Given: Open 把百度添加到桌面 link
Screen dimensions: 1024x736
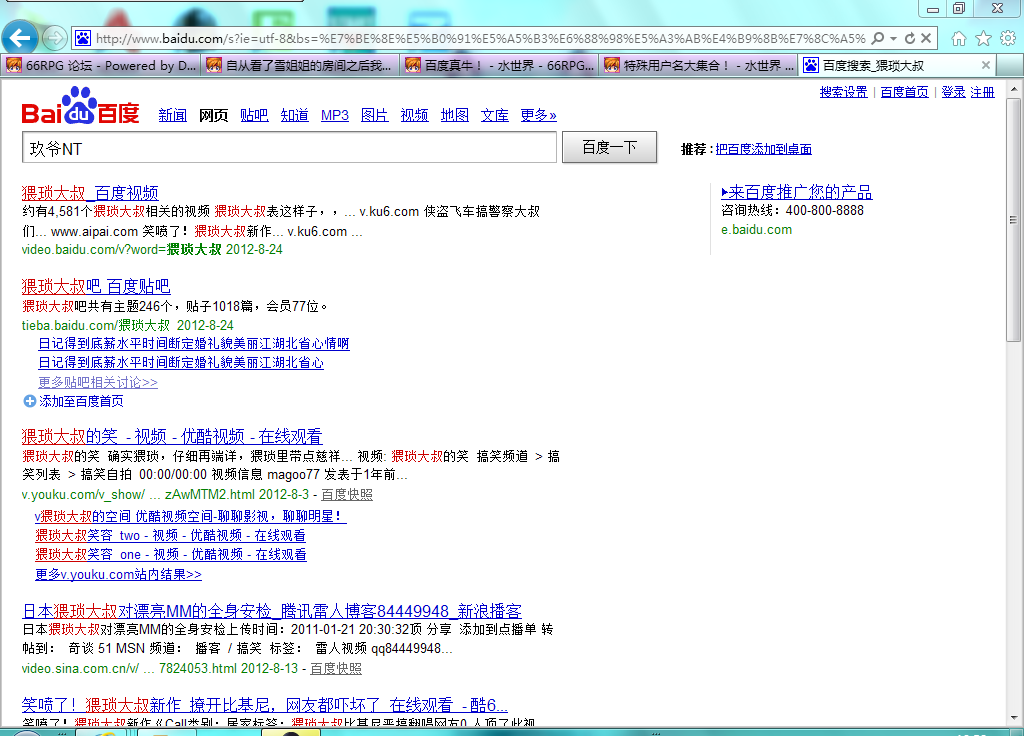Looking at the screenshot, I should (763, 149).
